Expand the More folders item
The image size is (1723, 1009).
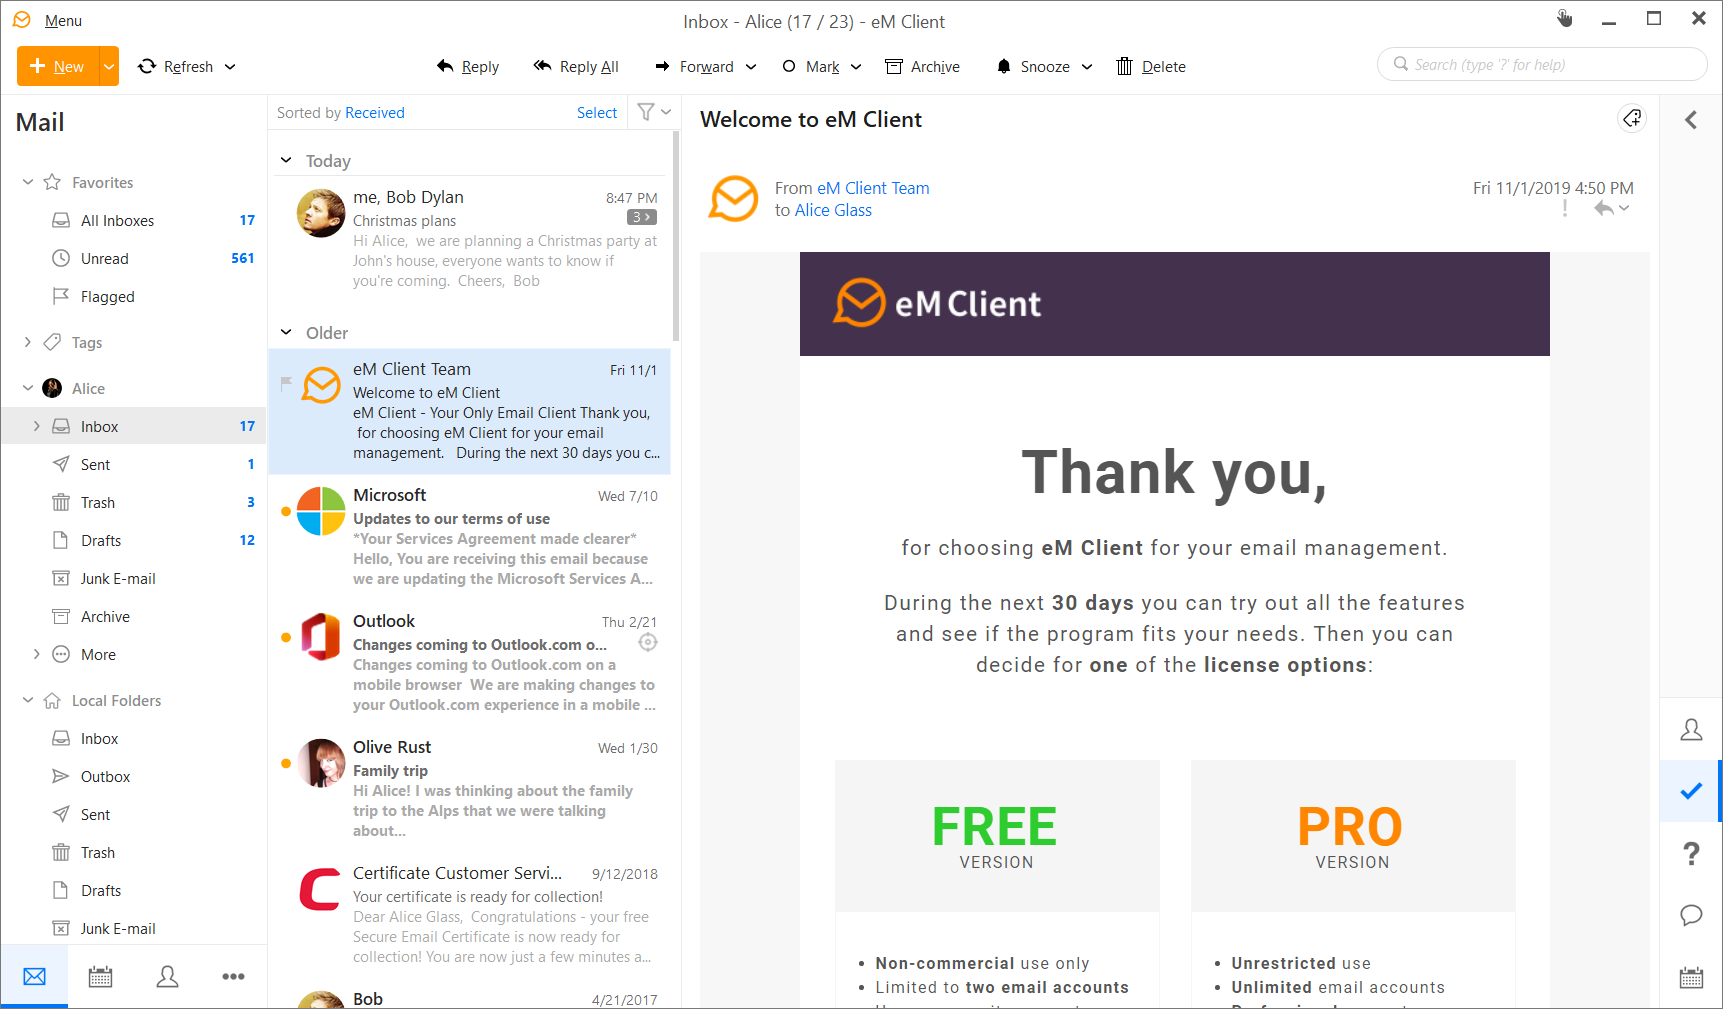[x=37, y=654]
